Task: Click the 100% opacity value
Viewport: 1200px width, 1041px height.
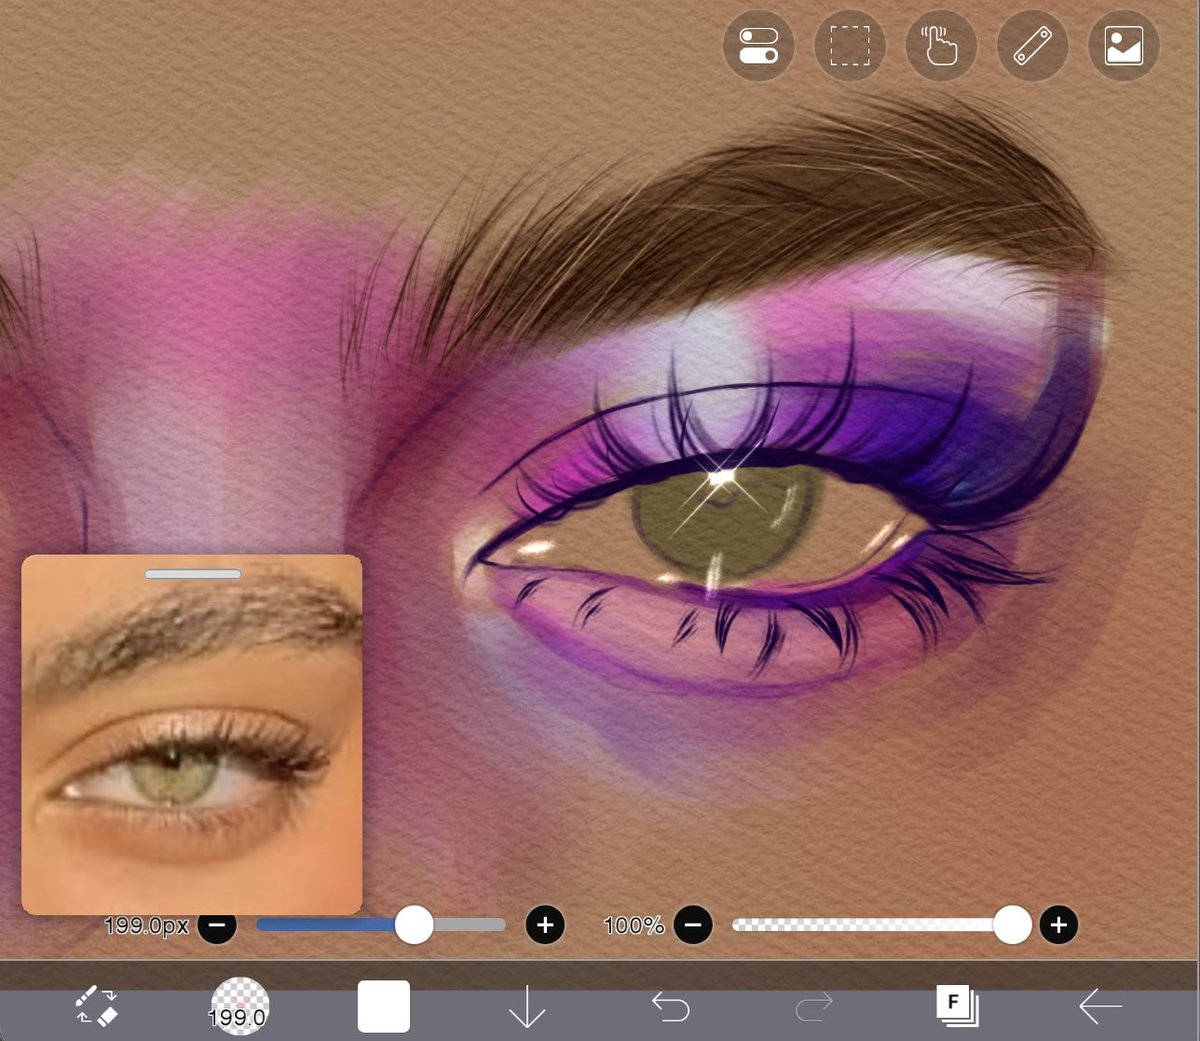Action: tap(634, 926)
